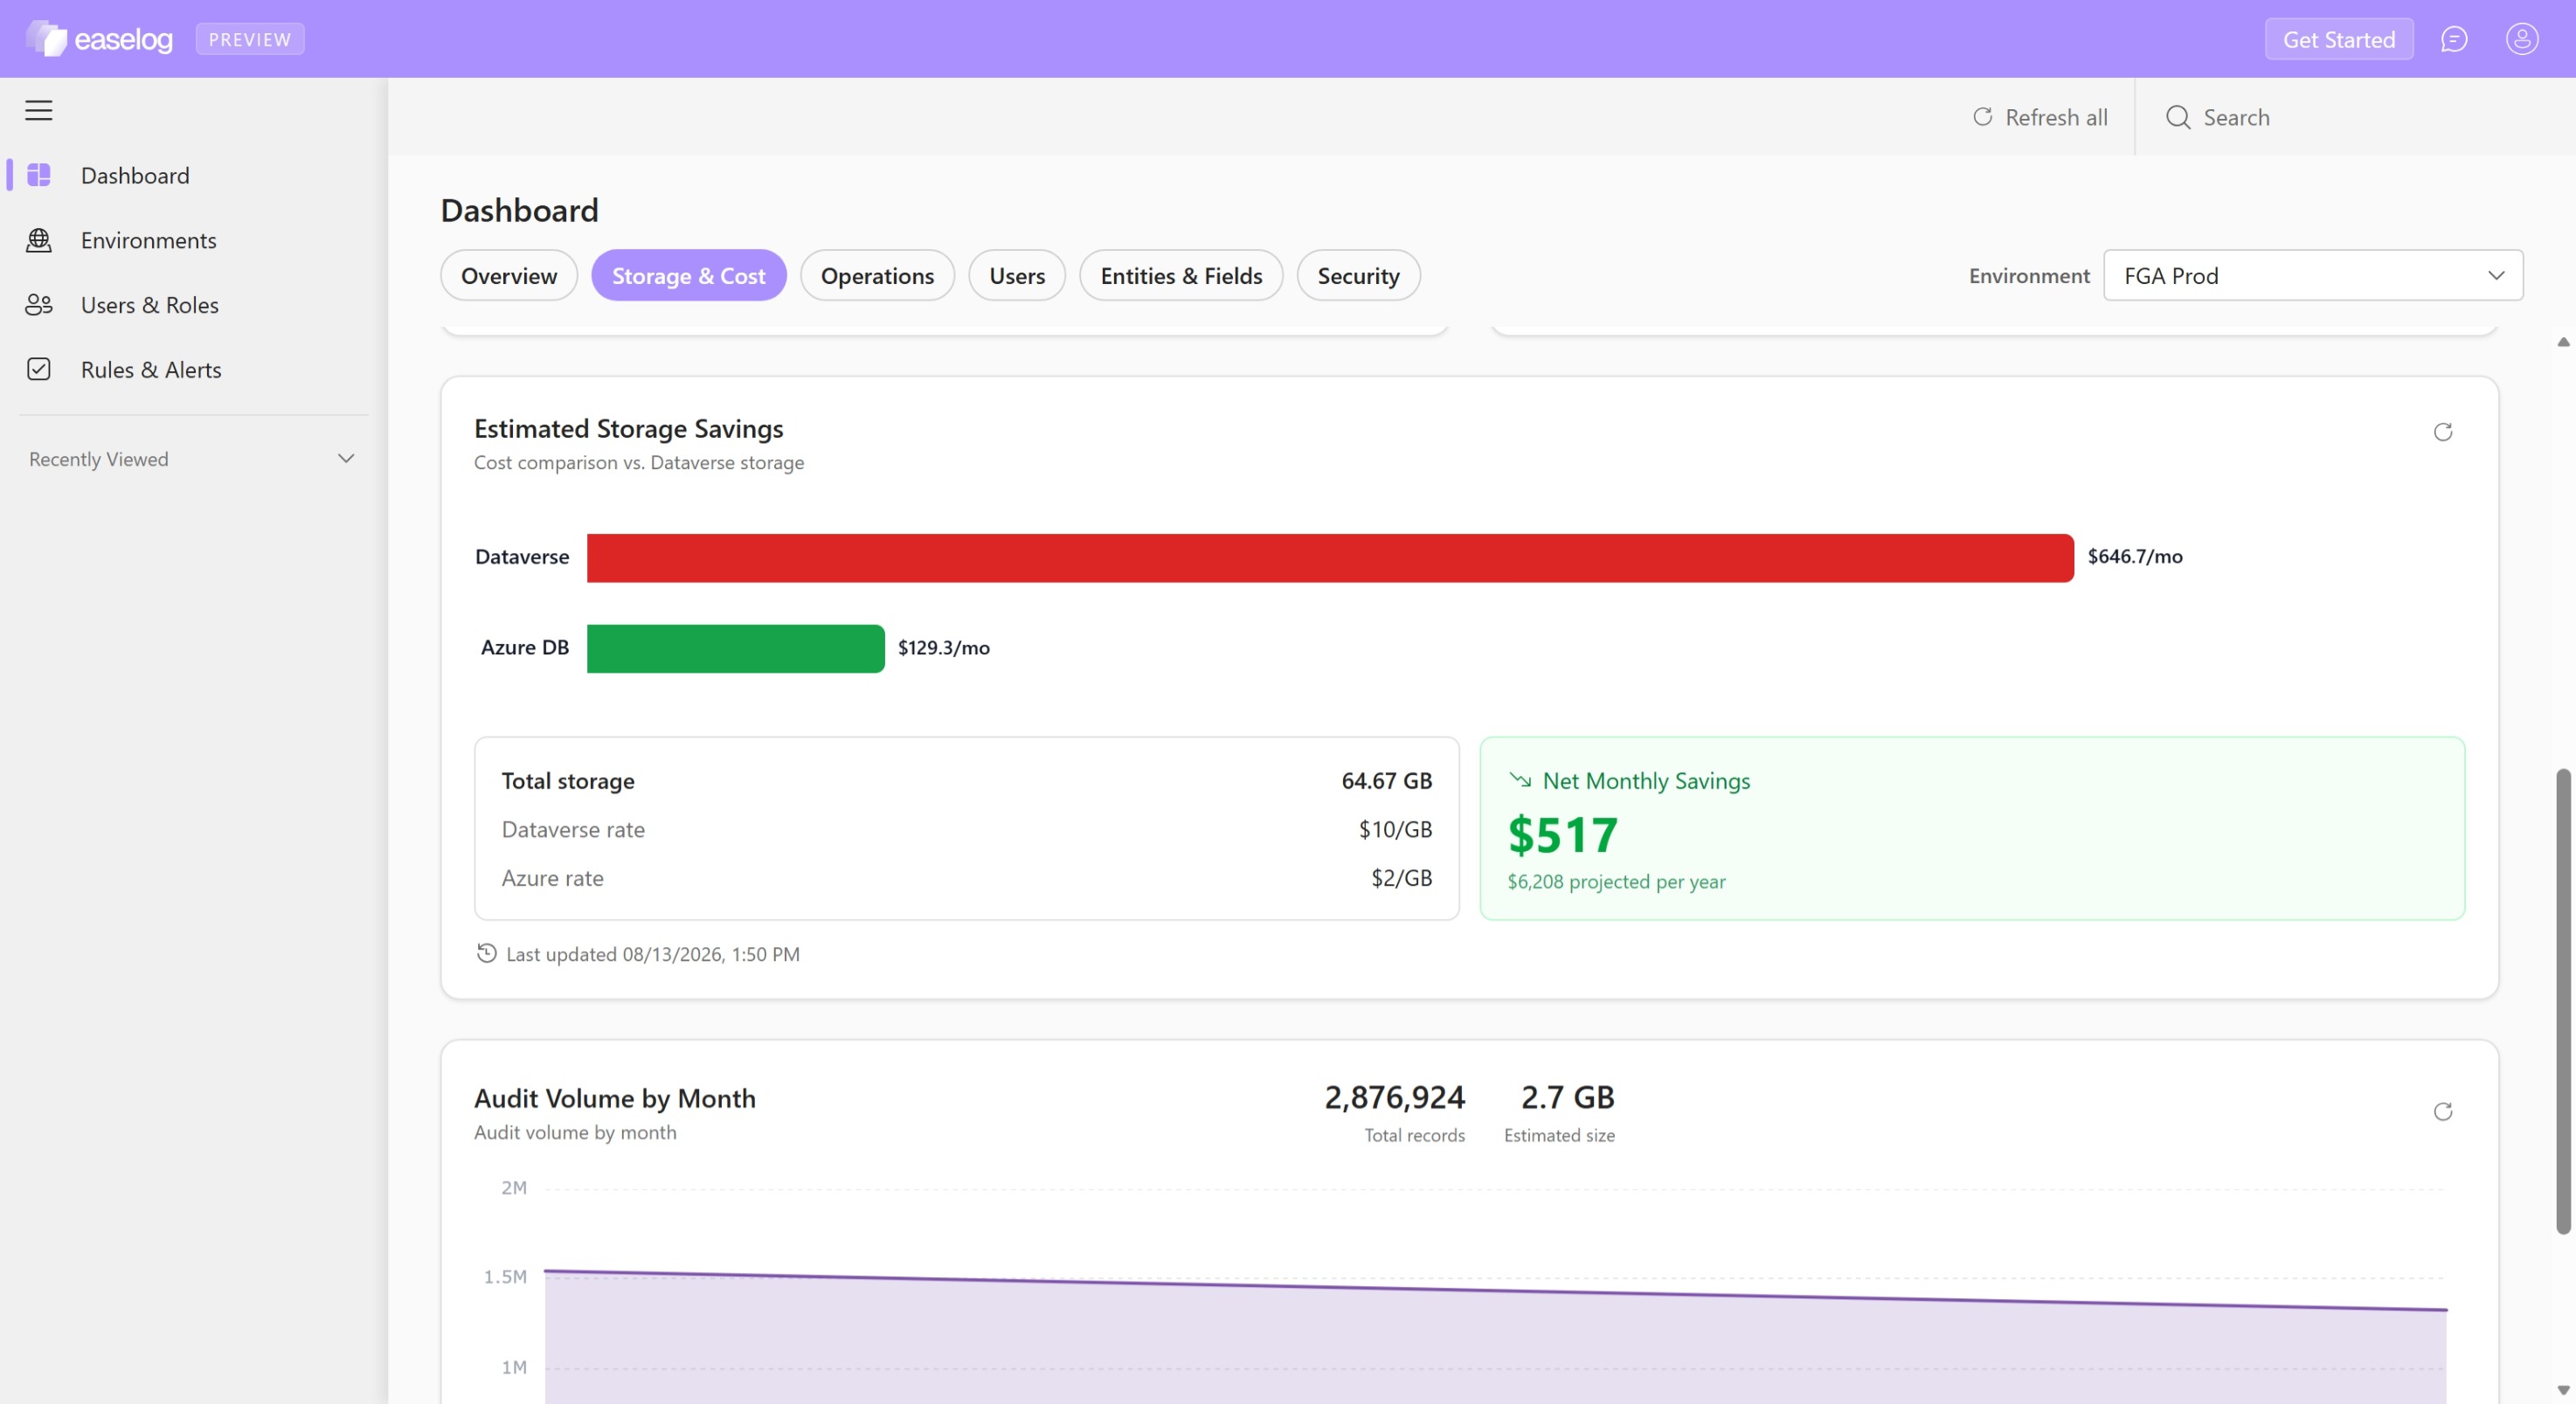
Task: Open the Environment FGA Prod dropdown
Action: (x=2313, y=275)
